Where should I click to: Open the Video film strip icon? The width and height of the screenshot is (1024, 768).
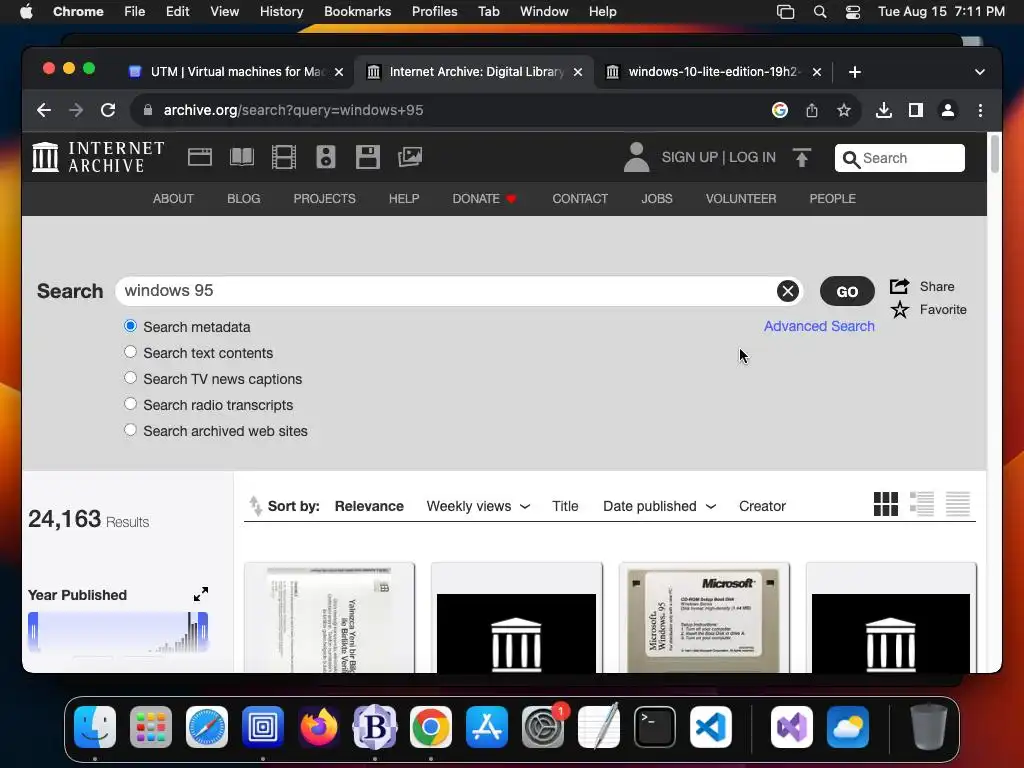point(283,157)
